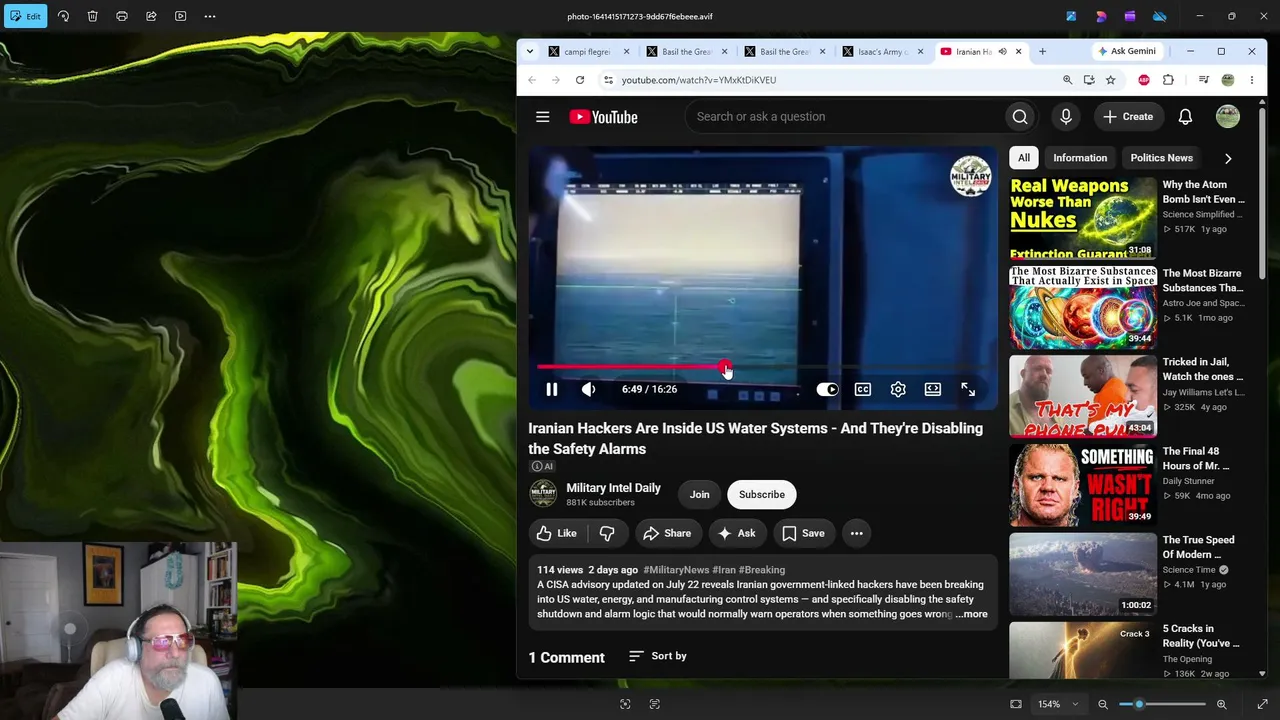Zoom in with Photos plus magnifier
The width and height of the screenshot is (1280, 720).
(1221, 704)
